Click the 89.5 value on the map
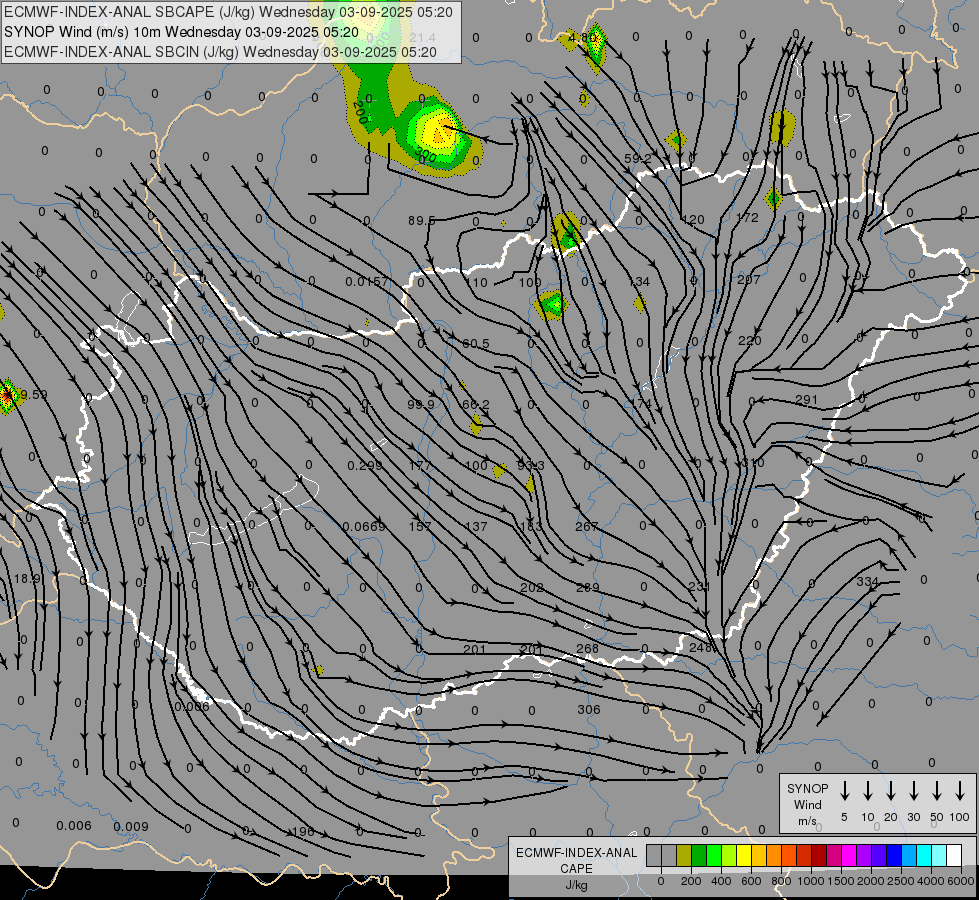The height and width of the screenshot is (900, 979). click(x=422, y=220)
